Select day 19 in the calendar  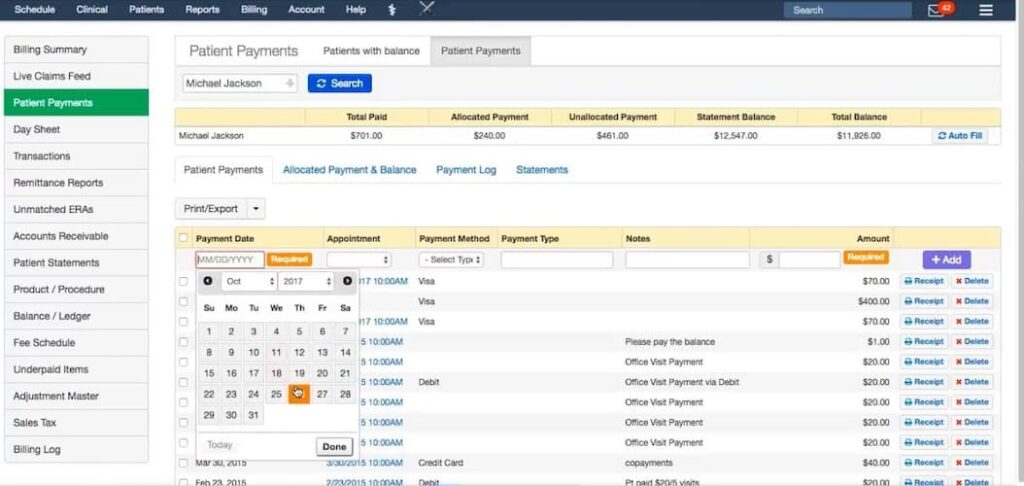click(x=299, y=373)
